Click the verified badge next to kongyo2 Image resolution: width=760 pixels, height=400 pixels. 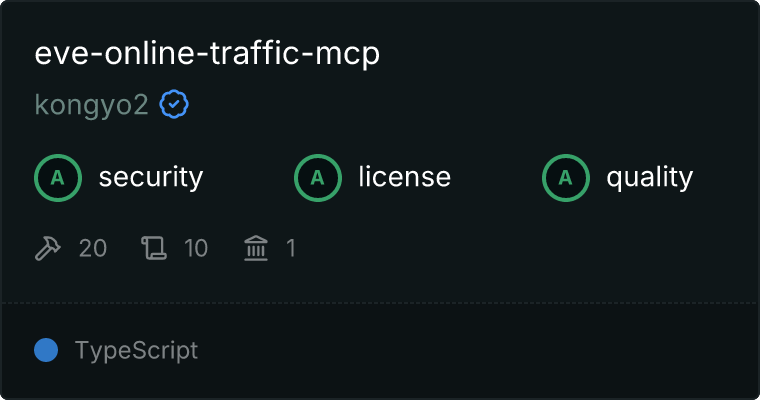(174, 104)
